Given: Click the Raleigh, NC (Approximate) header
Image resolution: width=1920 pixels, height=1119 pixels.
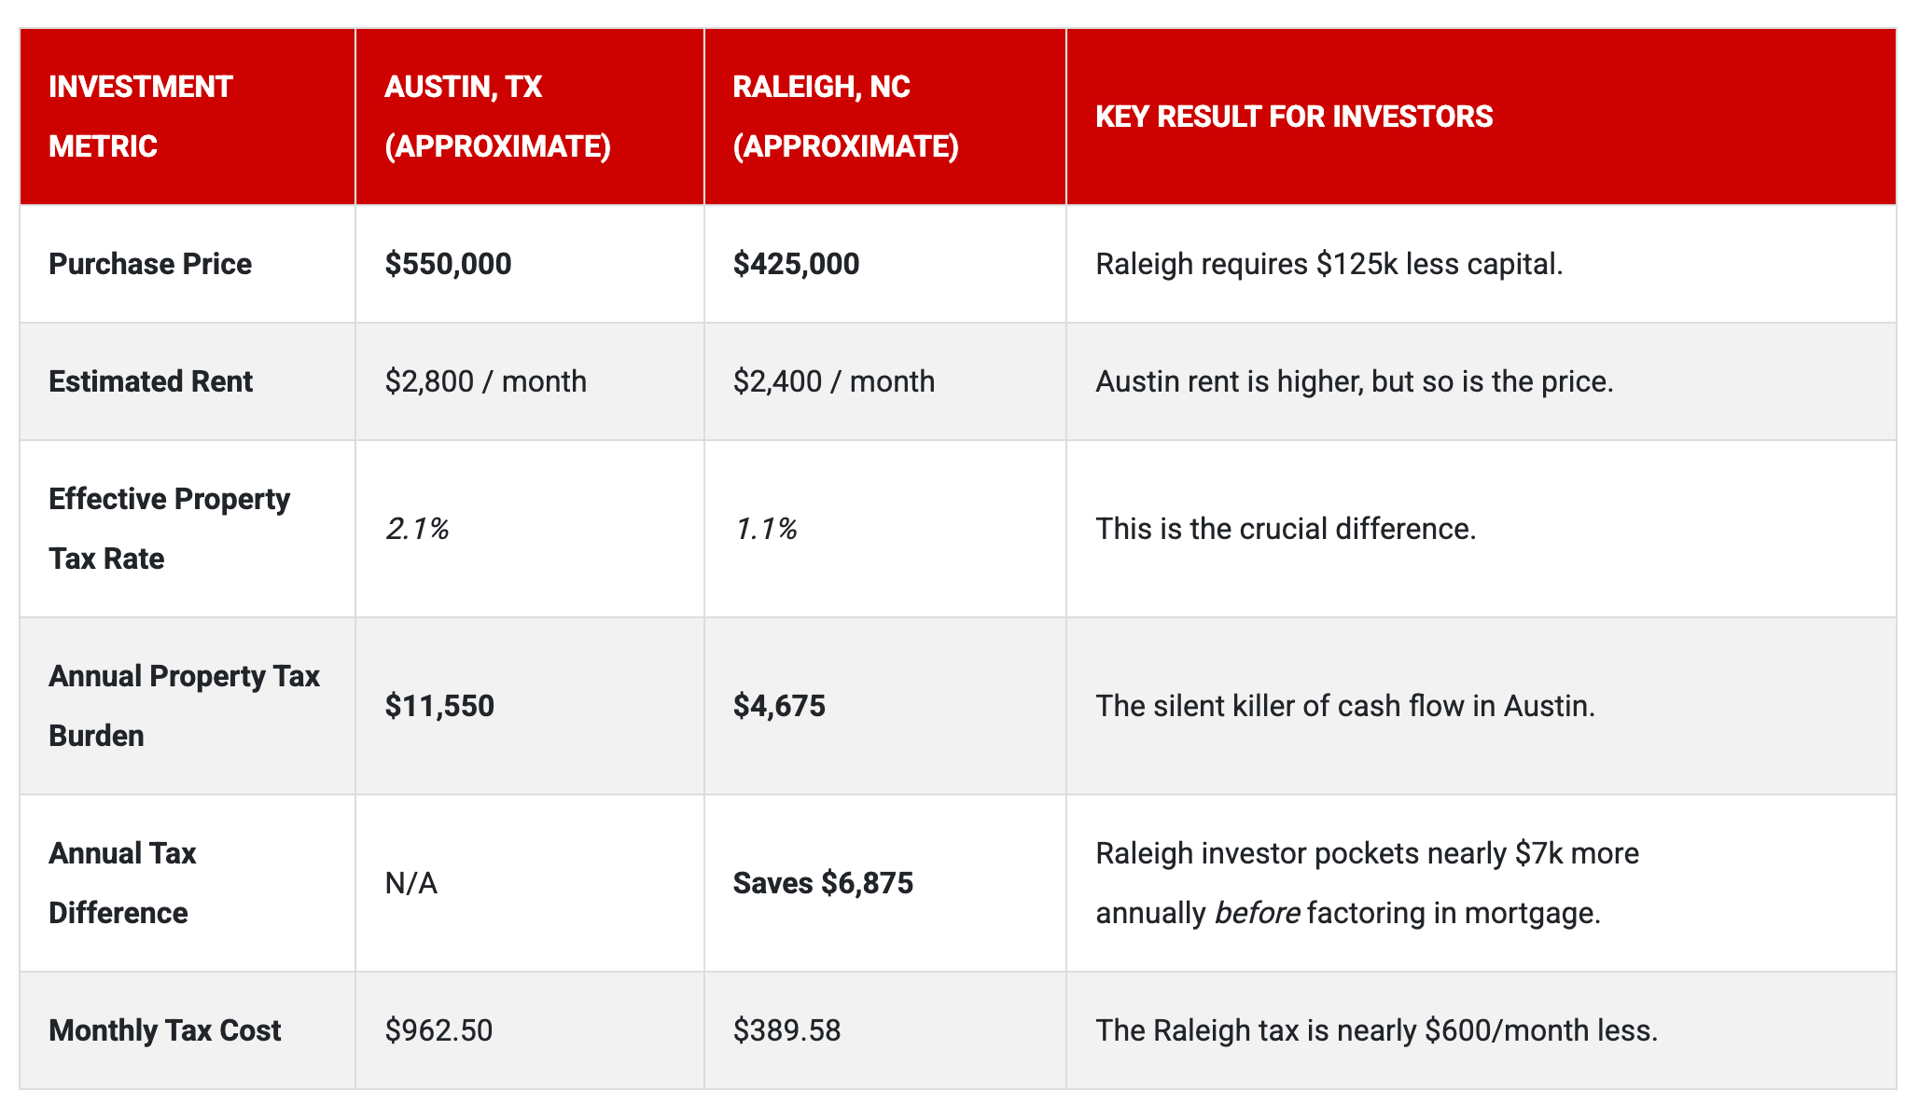Looking at the screenshot, I should 845,116.
